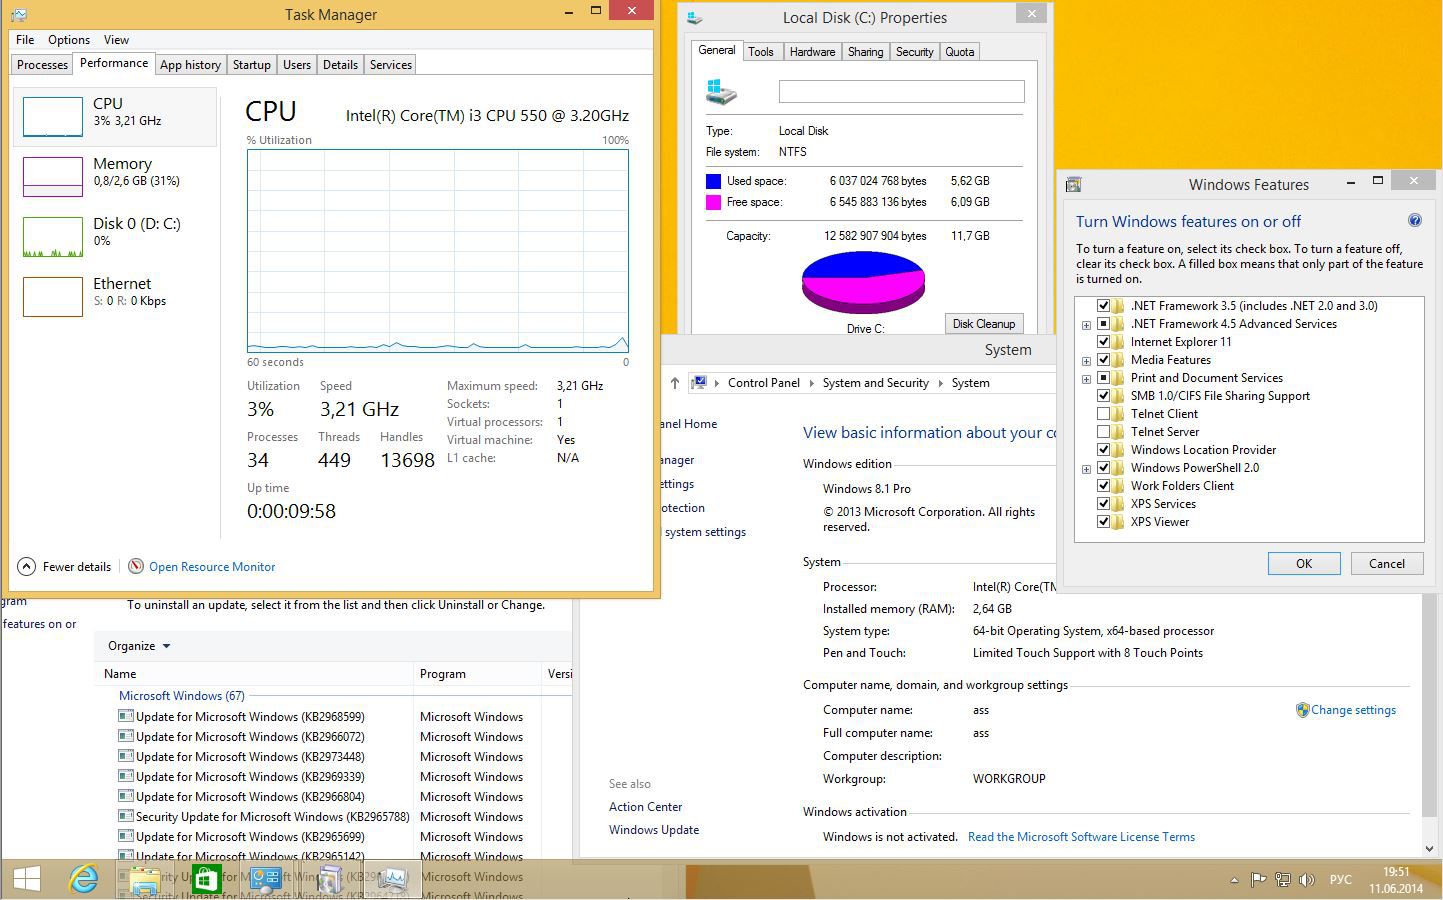Click the Disk Cleanup button
Viewport: 1443px width, 900px height.
click(984, 324)
